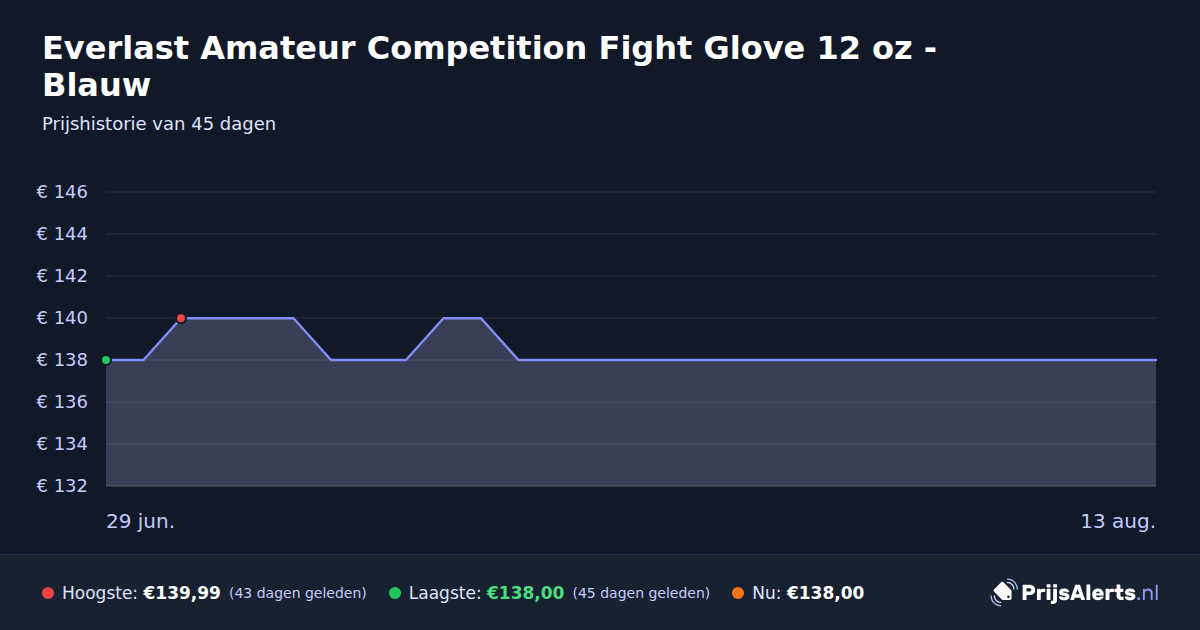Click the 29 jun. start date label
The width and height of the screenshot is (1200, 630).
(x=141, y=522)
